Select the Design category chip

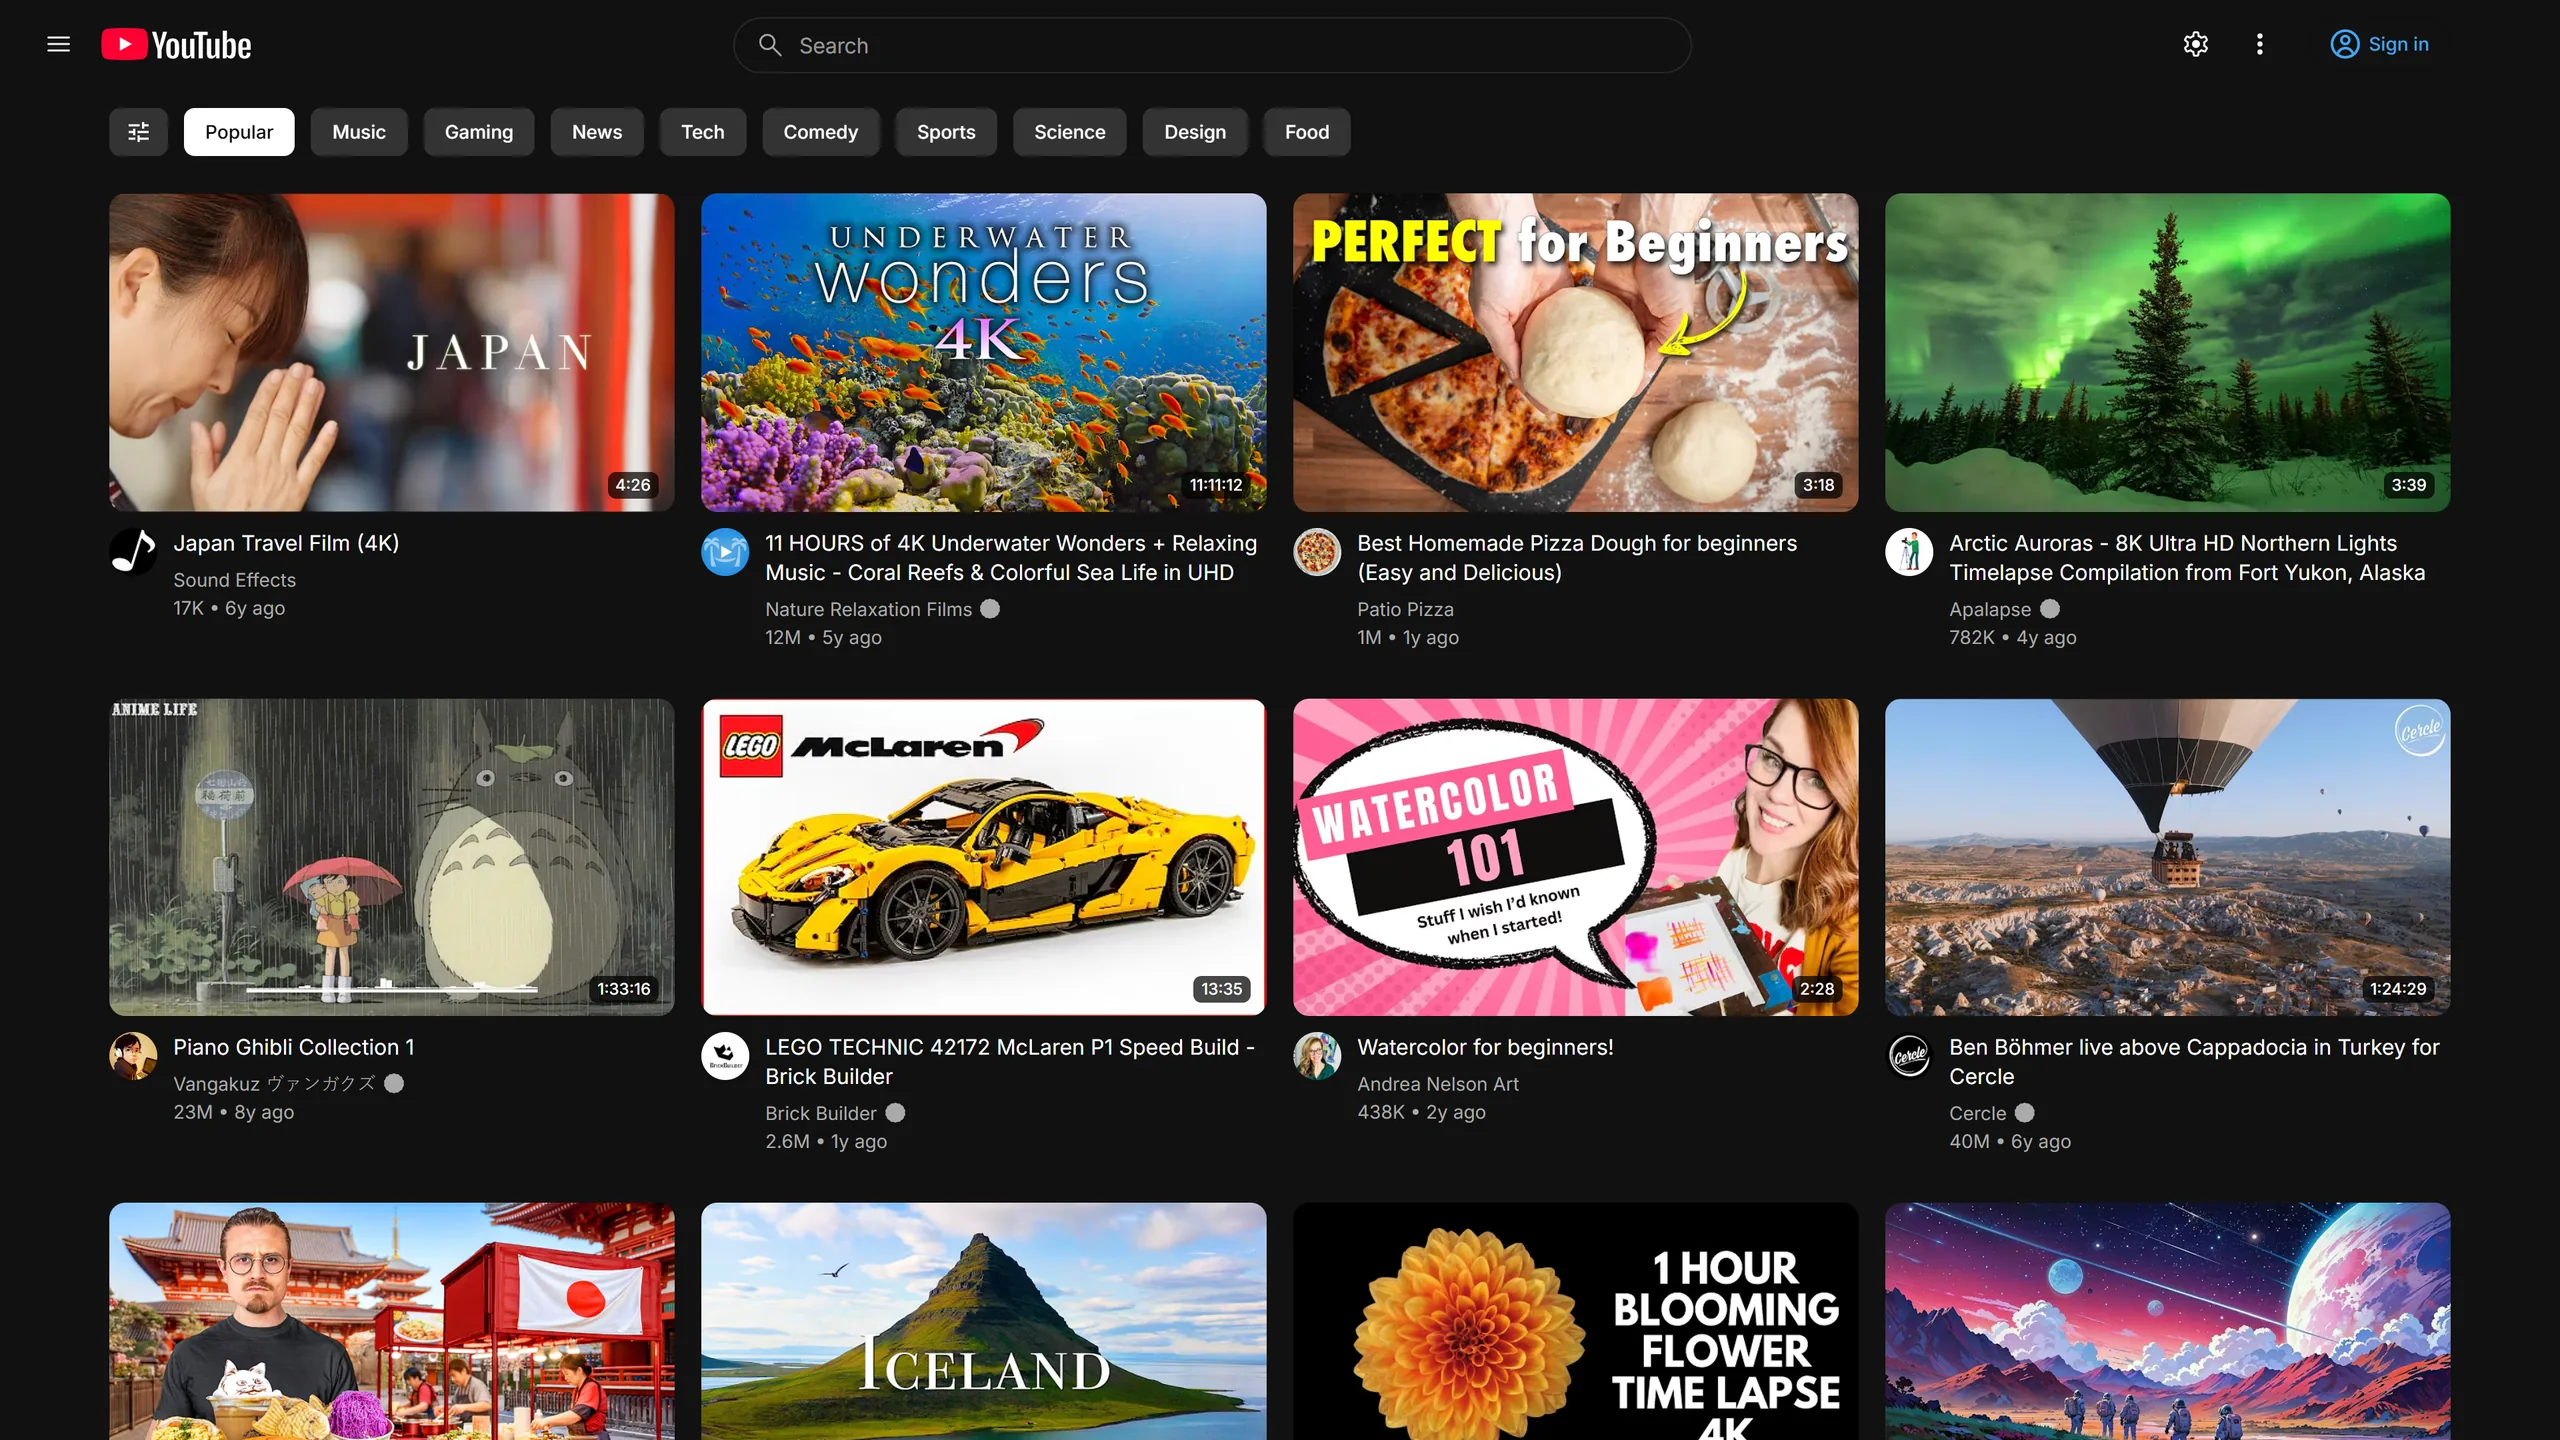(1195, 132)
